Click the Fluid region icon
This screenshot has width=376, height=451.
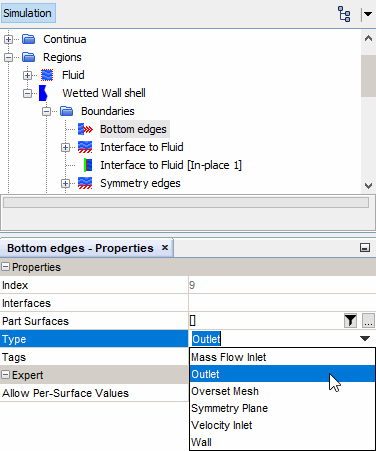(x=47, y=75)
